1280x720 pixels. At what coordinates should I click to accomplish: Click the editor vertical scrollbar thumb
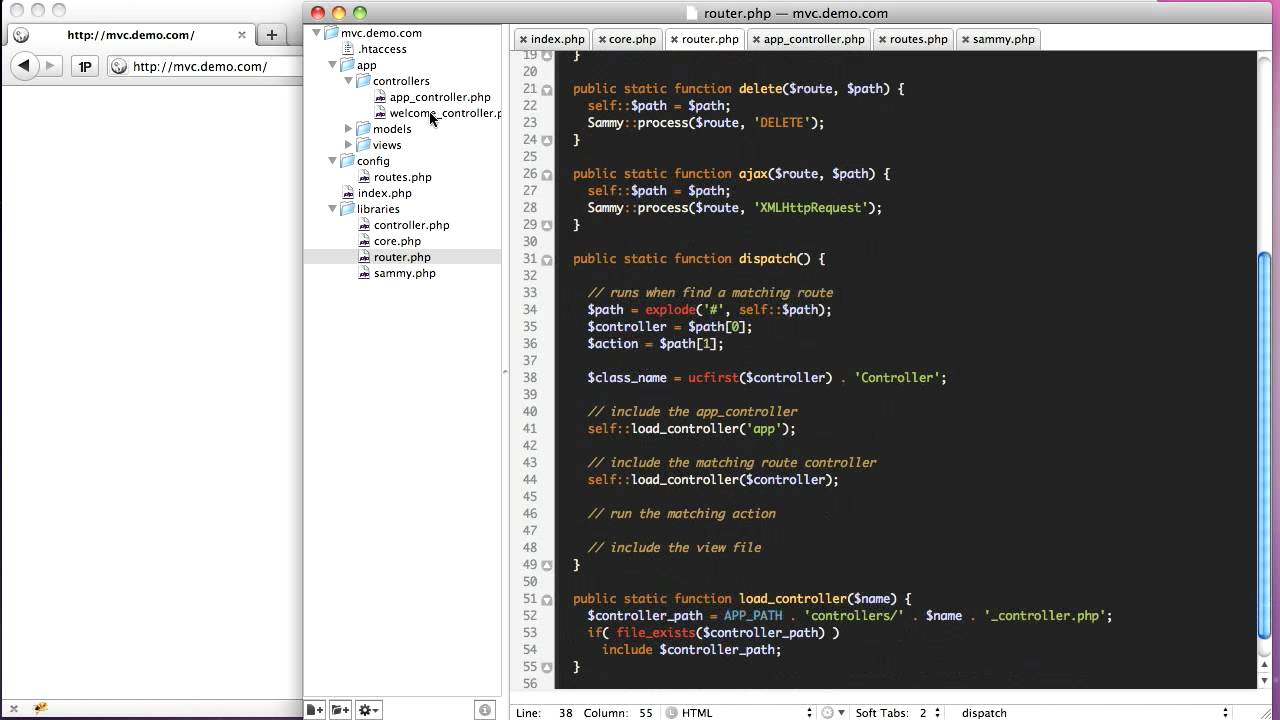(x=1264, y=445)
